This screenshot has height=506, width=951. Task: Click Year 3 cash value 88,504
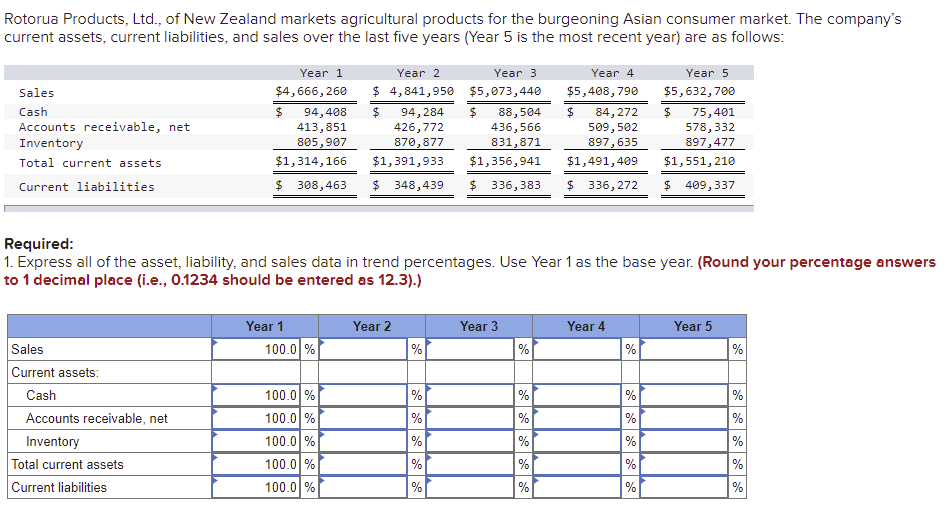point(519,112)
